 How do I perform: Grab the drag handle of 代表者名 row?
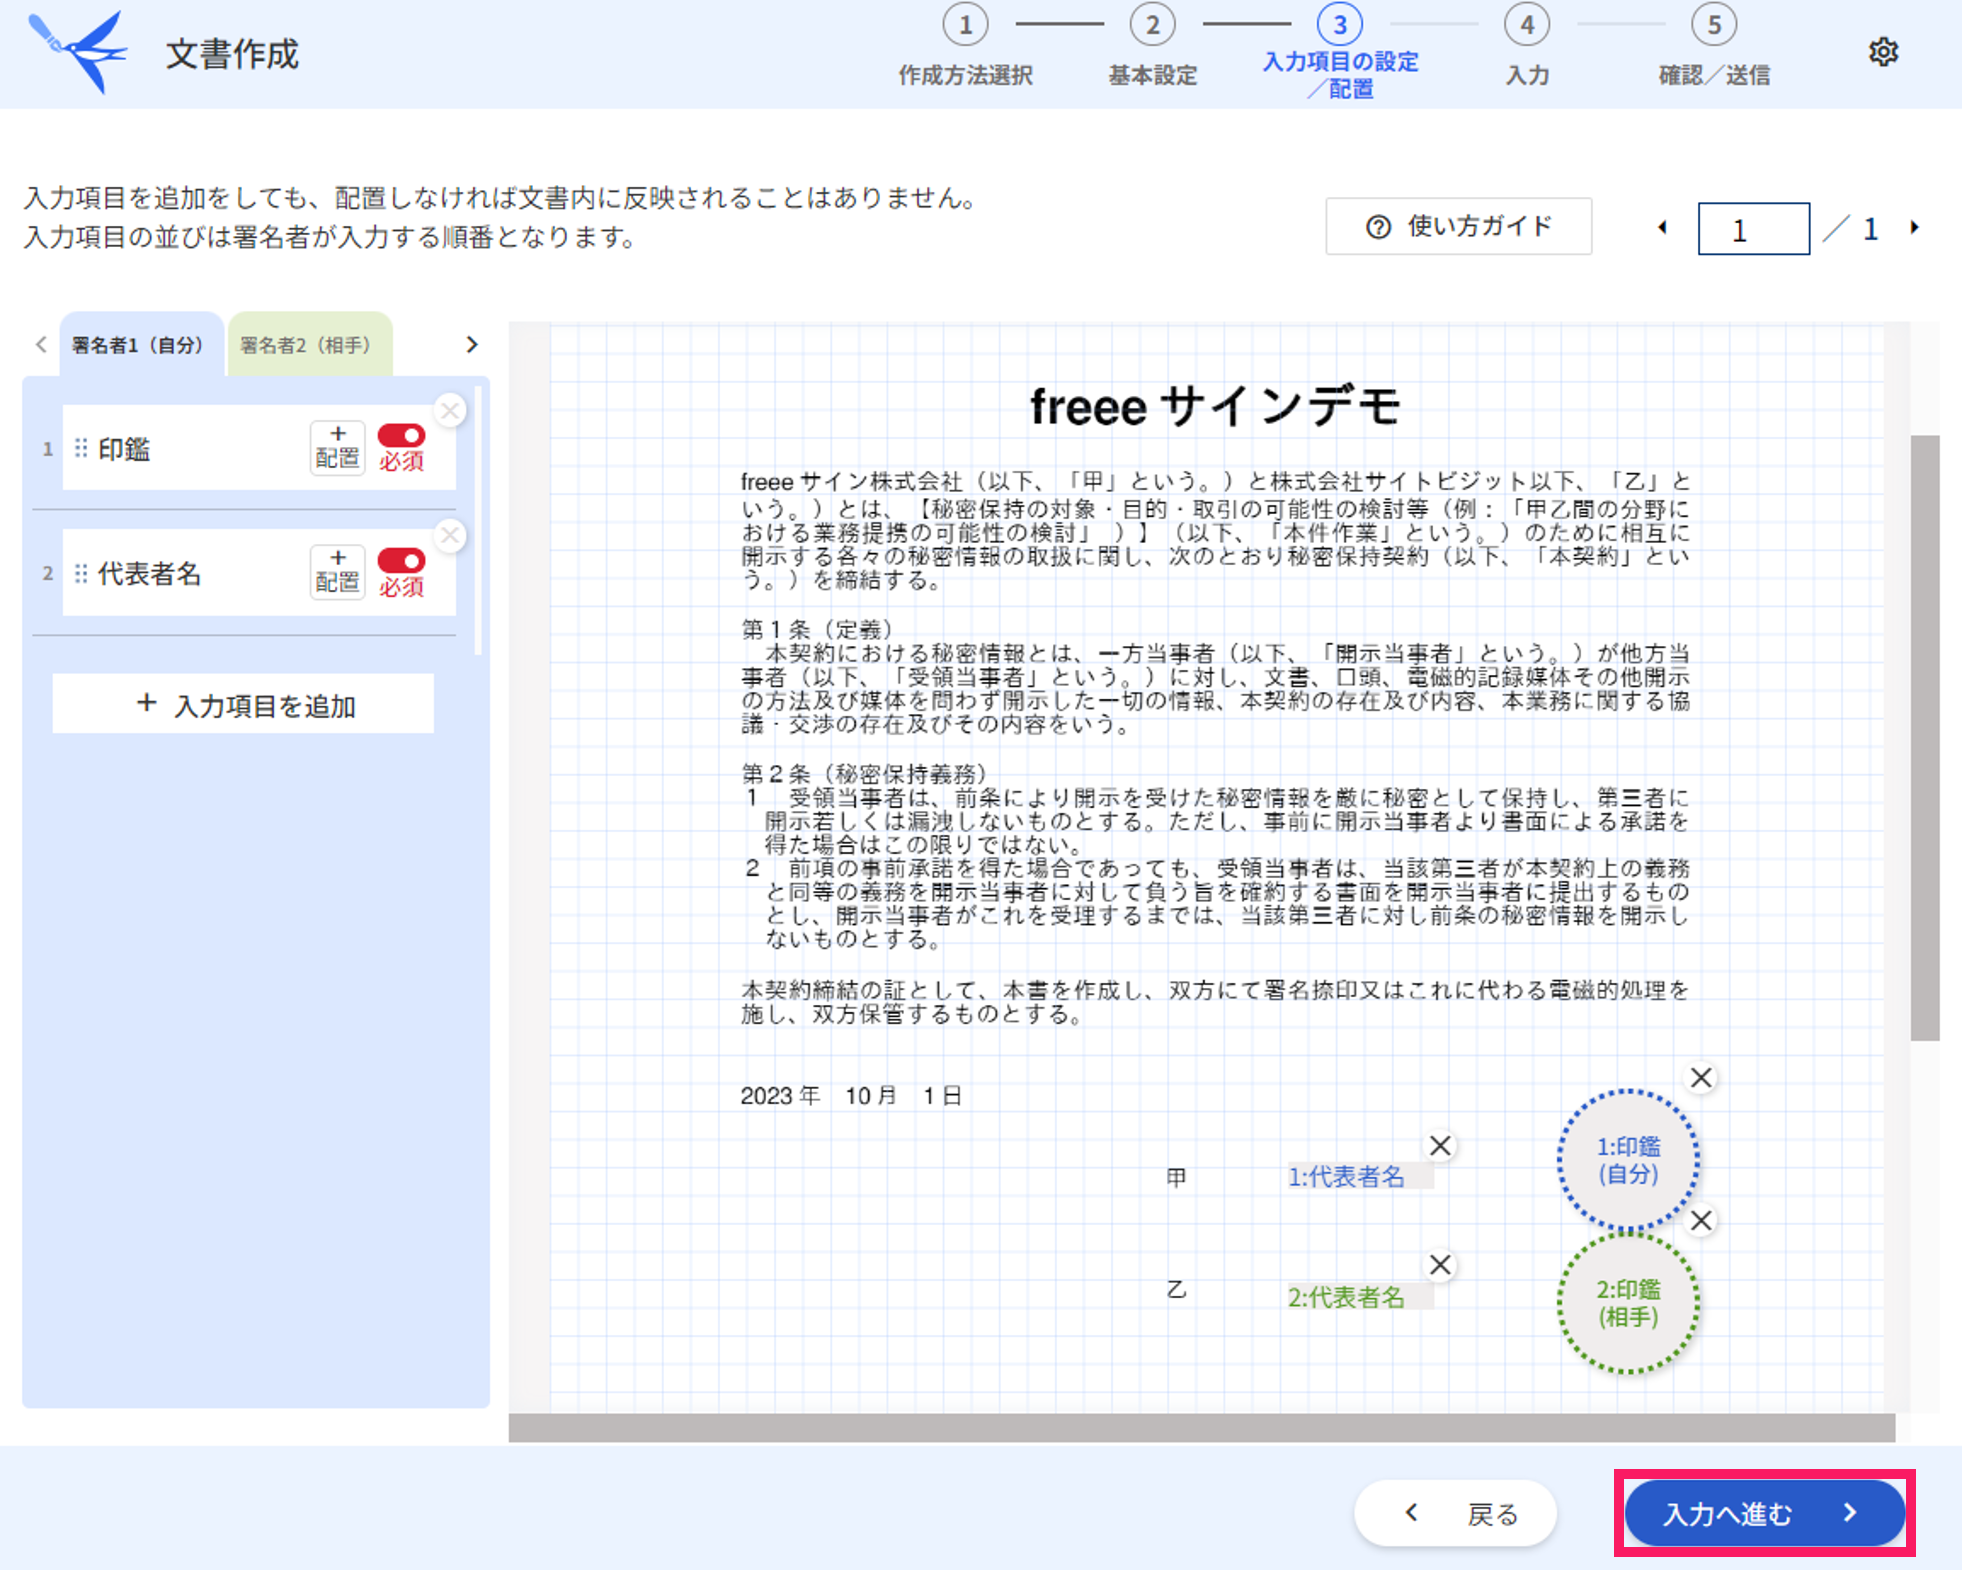81,574
